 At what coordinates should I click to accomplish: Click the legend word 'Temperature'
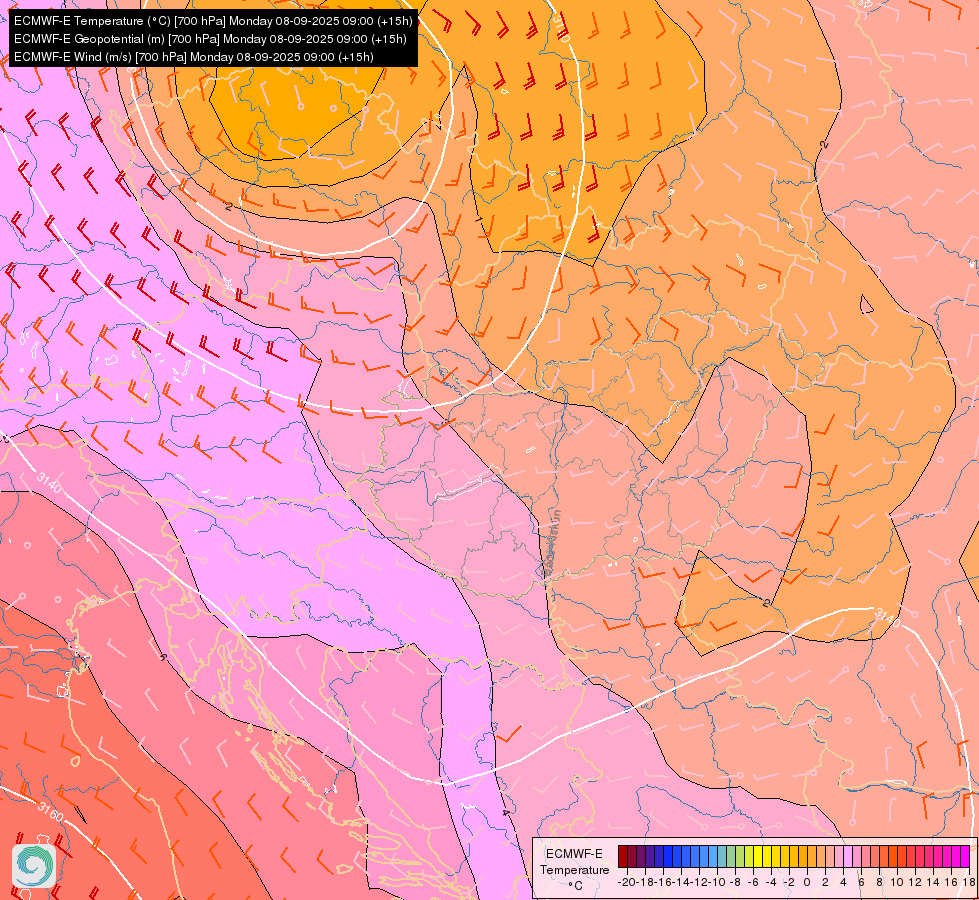pos(575,870)
